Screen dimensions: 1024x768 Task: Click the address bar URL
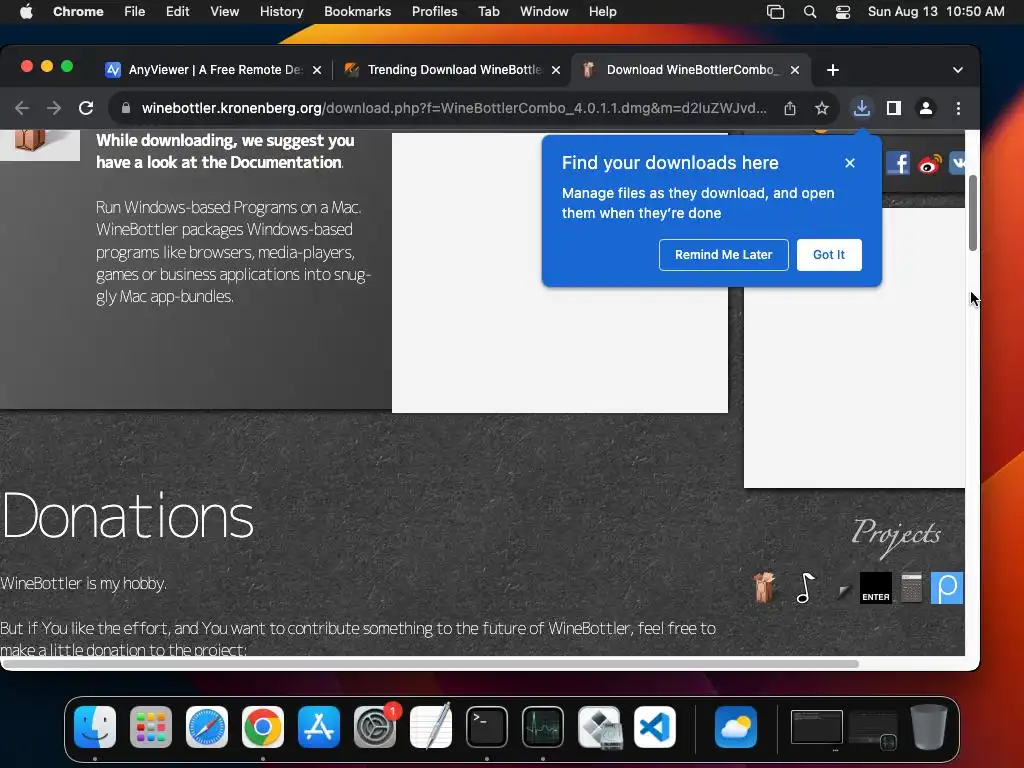coord(455,108)
